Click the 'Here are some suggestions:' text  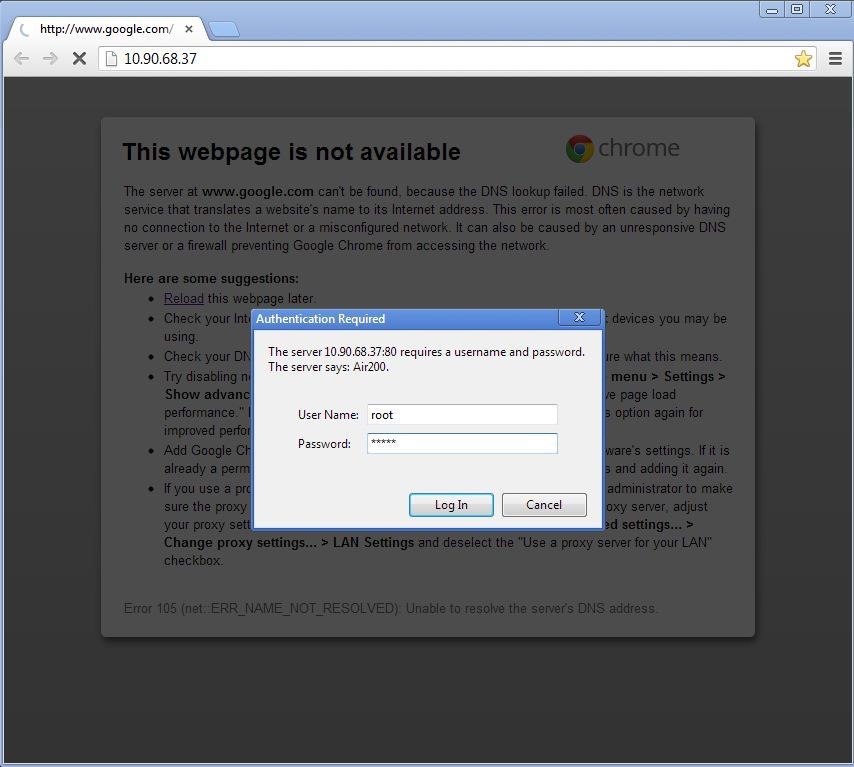coord(211,278)
